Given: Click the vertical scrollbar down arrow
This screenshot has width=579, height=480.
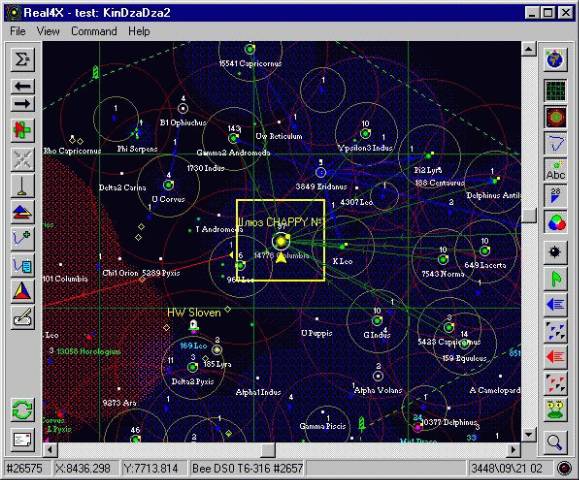Looking at the screenshot, I should (x=529, y=434).
